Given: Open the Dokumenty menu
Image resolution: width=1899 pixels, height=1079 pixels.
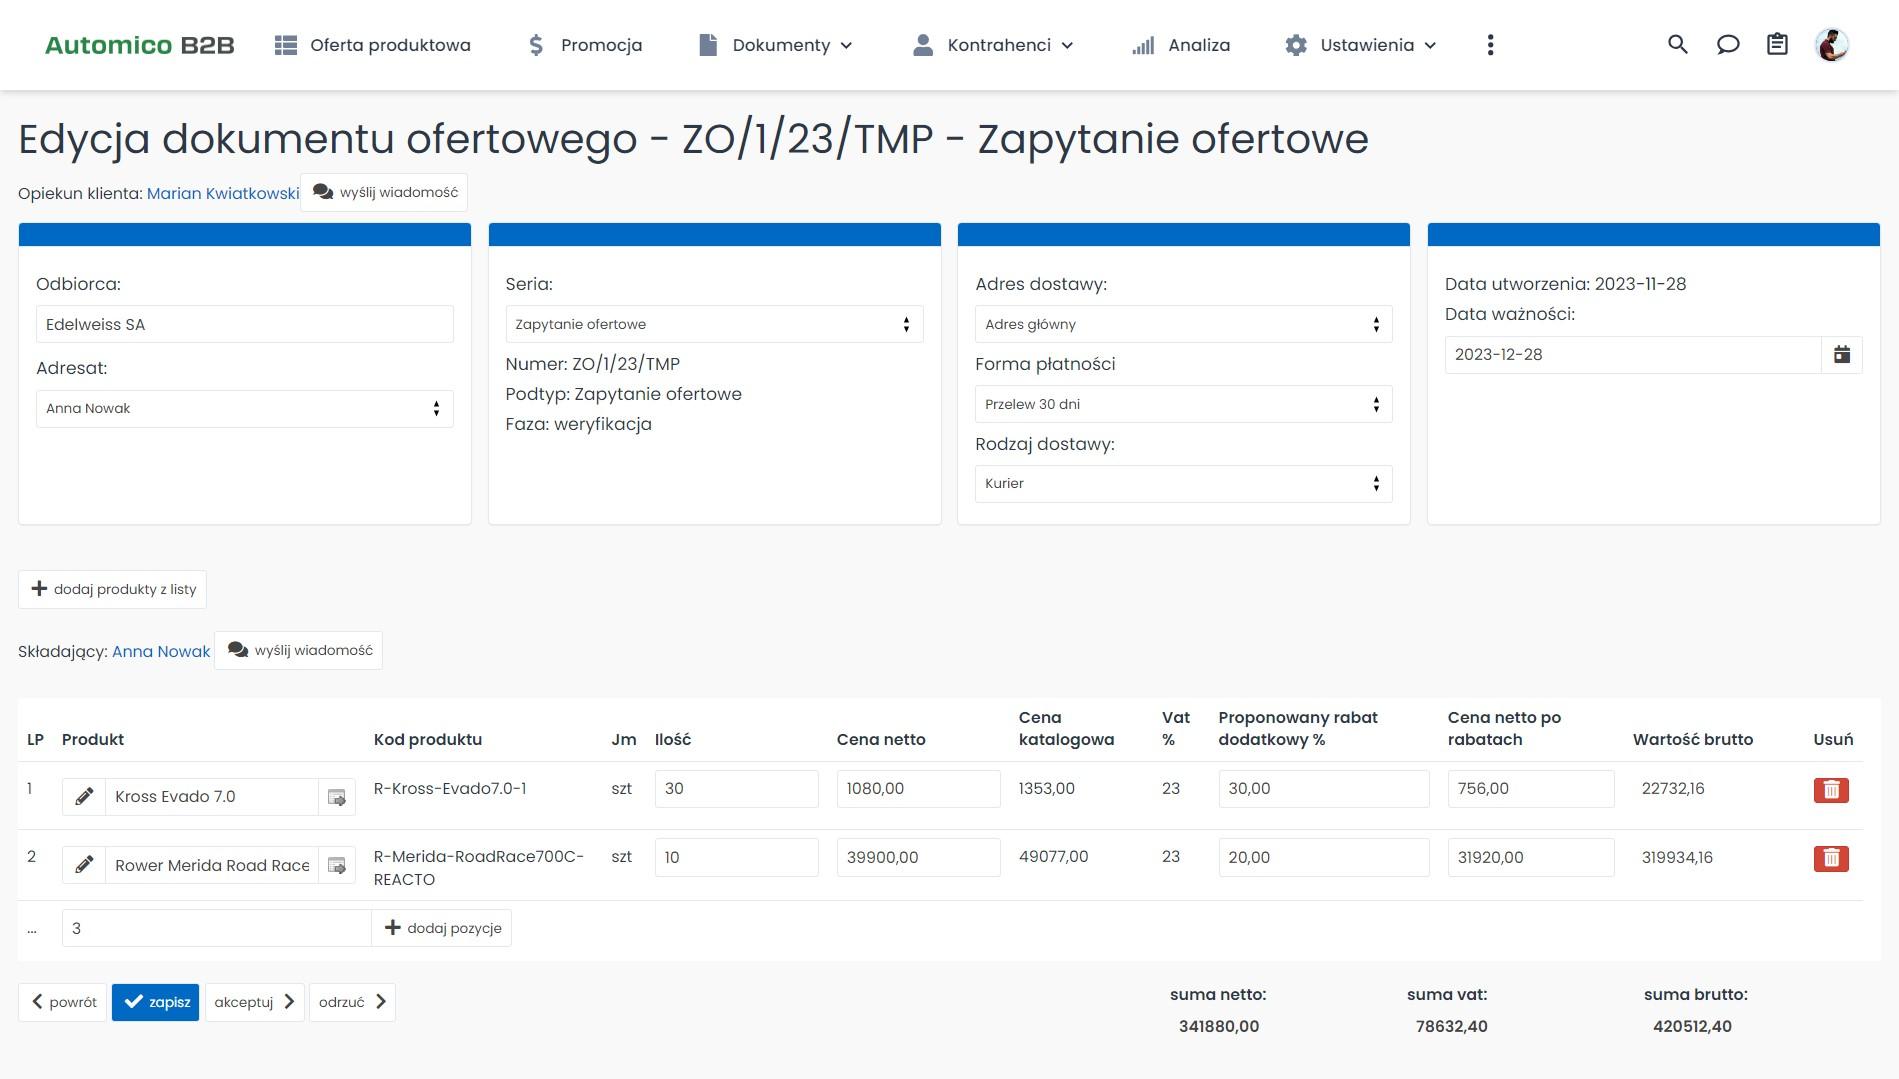Looking at the screenshot, I should tap(776, 45).
